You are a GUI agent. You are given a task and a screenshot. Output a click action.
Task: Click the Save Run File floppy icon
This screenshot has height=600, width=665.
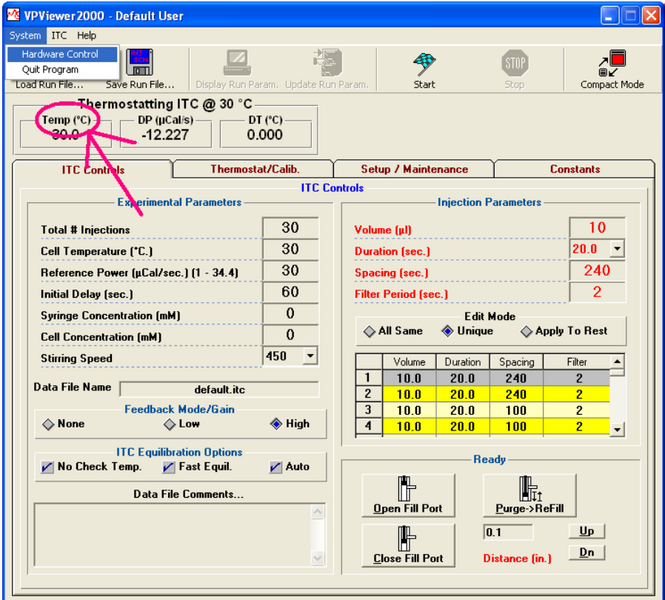pyautogui.click(x=140, y=62)
